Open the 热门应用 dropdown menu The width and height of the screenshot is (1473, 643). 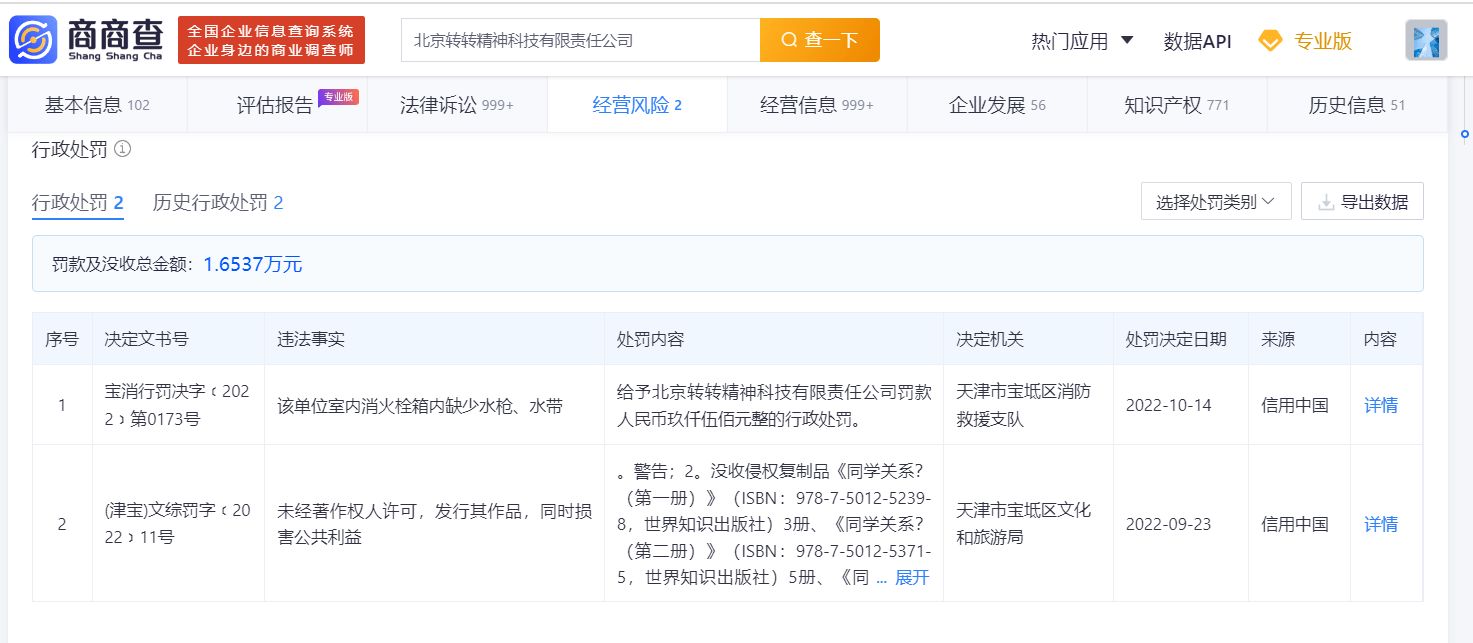[1082, 41]
